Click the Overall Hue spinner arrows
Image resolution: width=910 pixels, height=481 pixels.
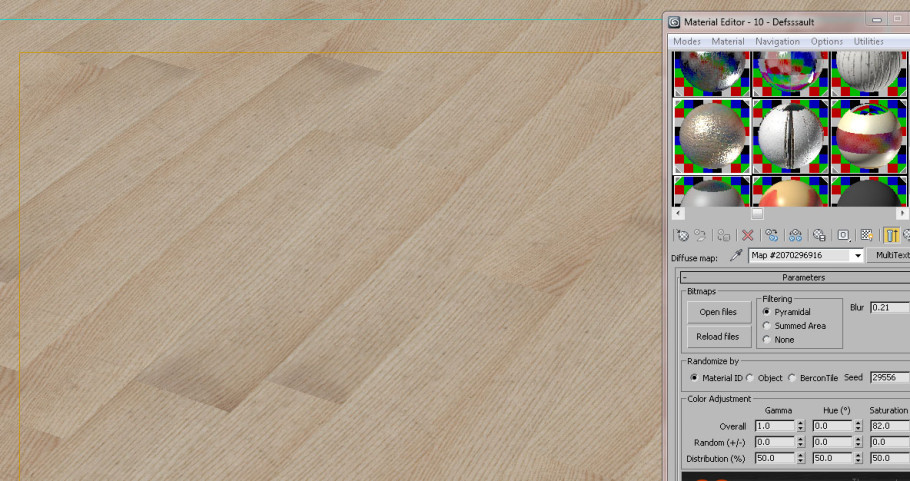click(858, 426)
